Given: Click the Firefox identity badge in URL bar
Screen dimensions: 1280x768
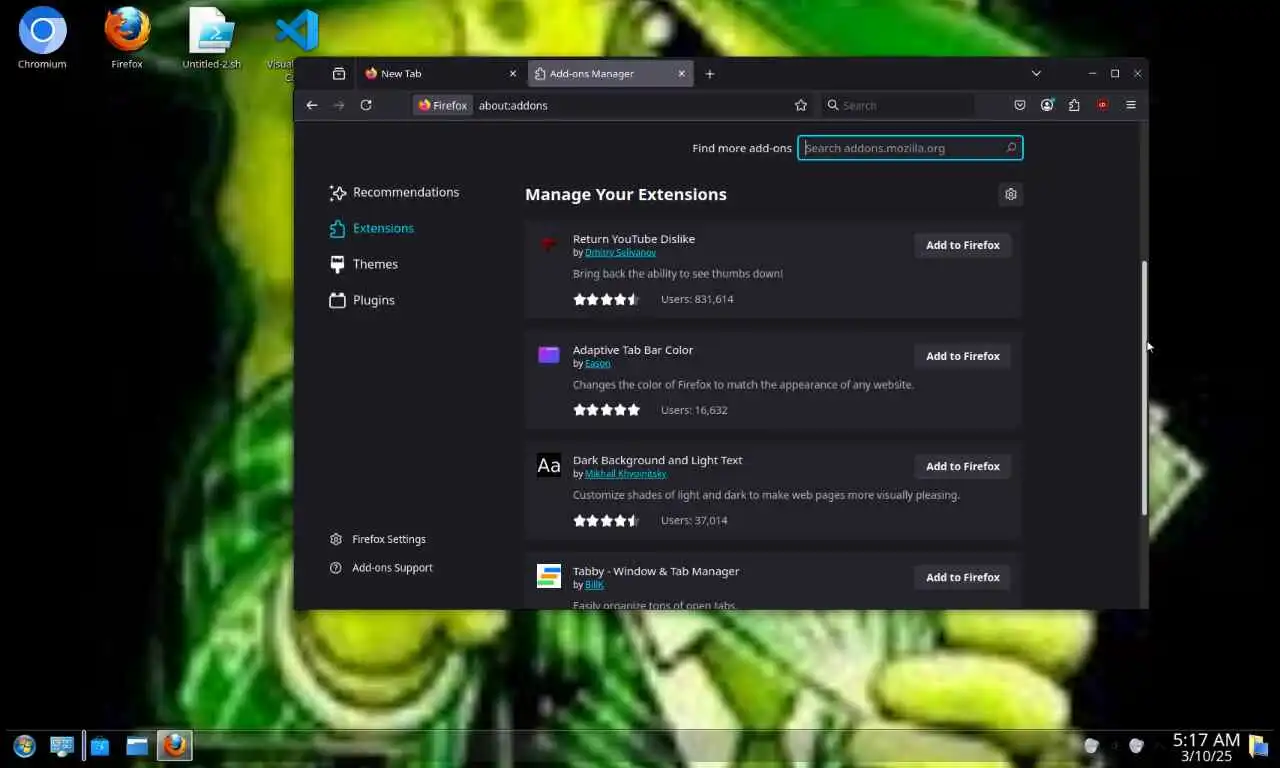Looking at the screenshot, I should [442, 105].
